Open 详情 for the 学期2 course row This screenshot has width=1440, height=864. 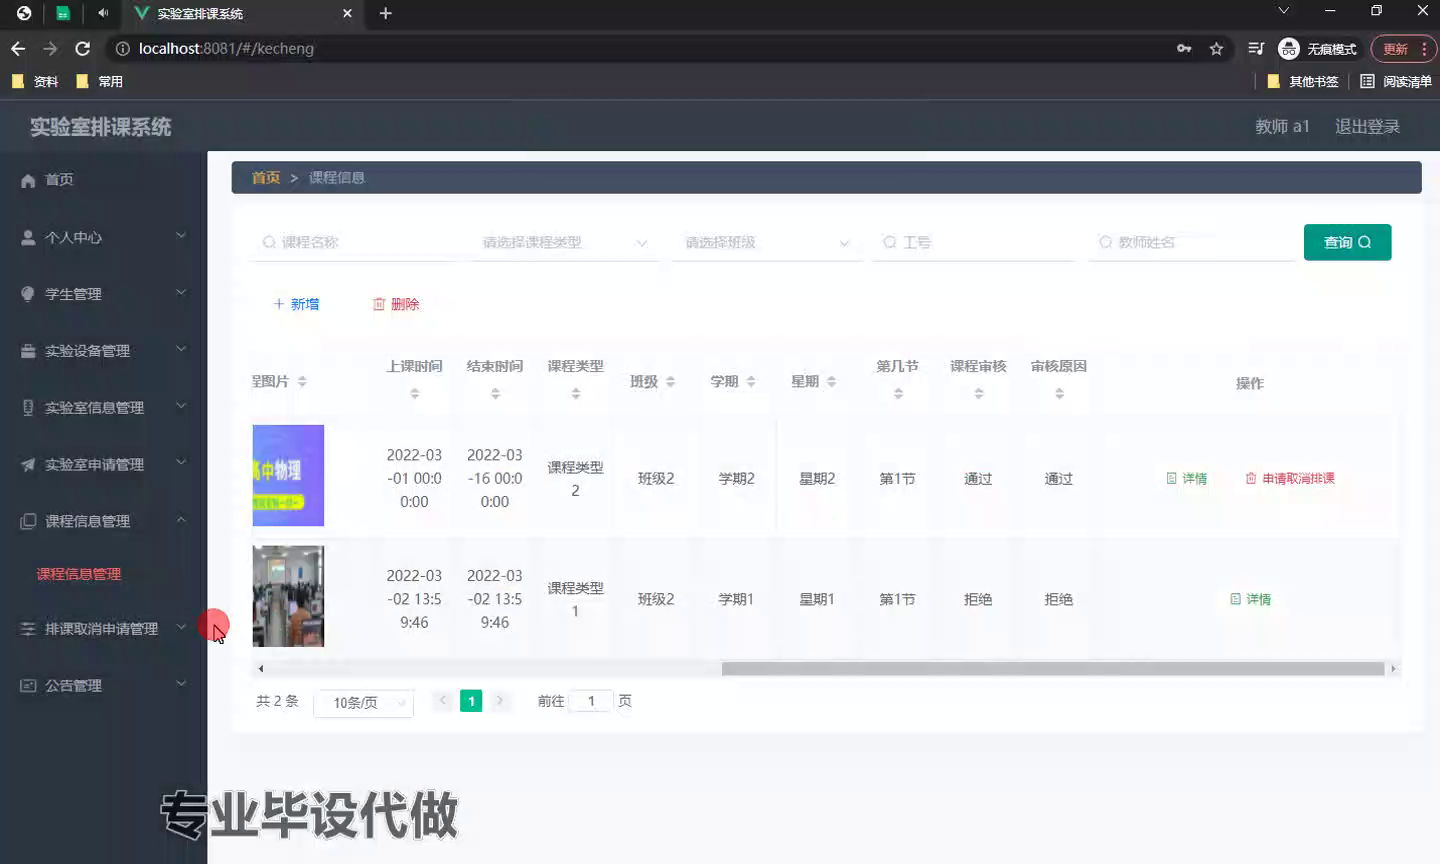click(1187, 479)
